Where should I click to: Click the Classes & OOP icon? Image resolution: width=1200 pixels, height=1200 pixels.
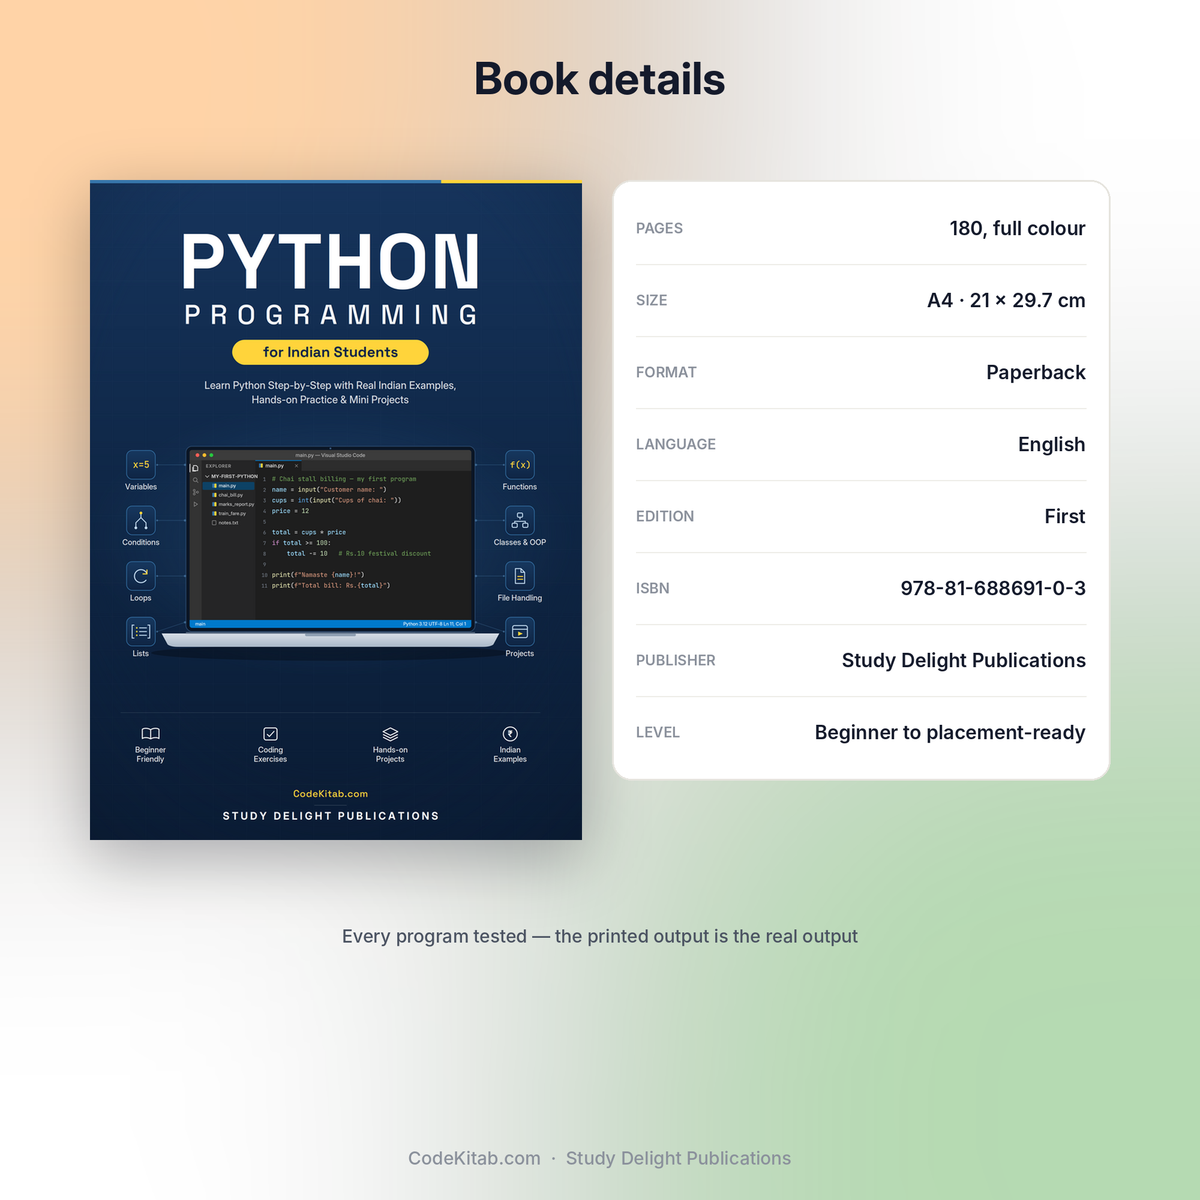click(520, 520)
